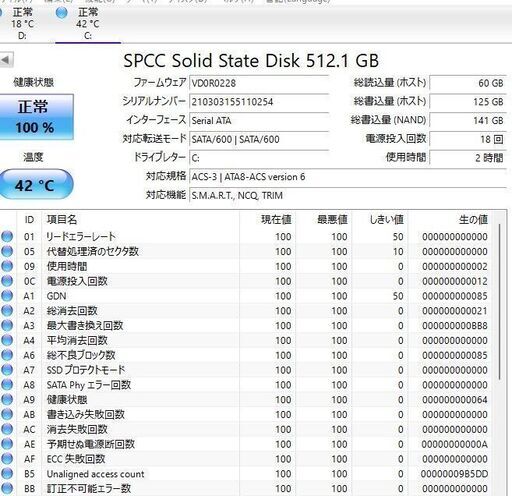Click the status orb of row 01
512x496 pixels.
tap(7, 236)
